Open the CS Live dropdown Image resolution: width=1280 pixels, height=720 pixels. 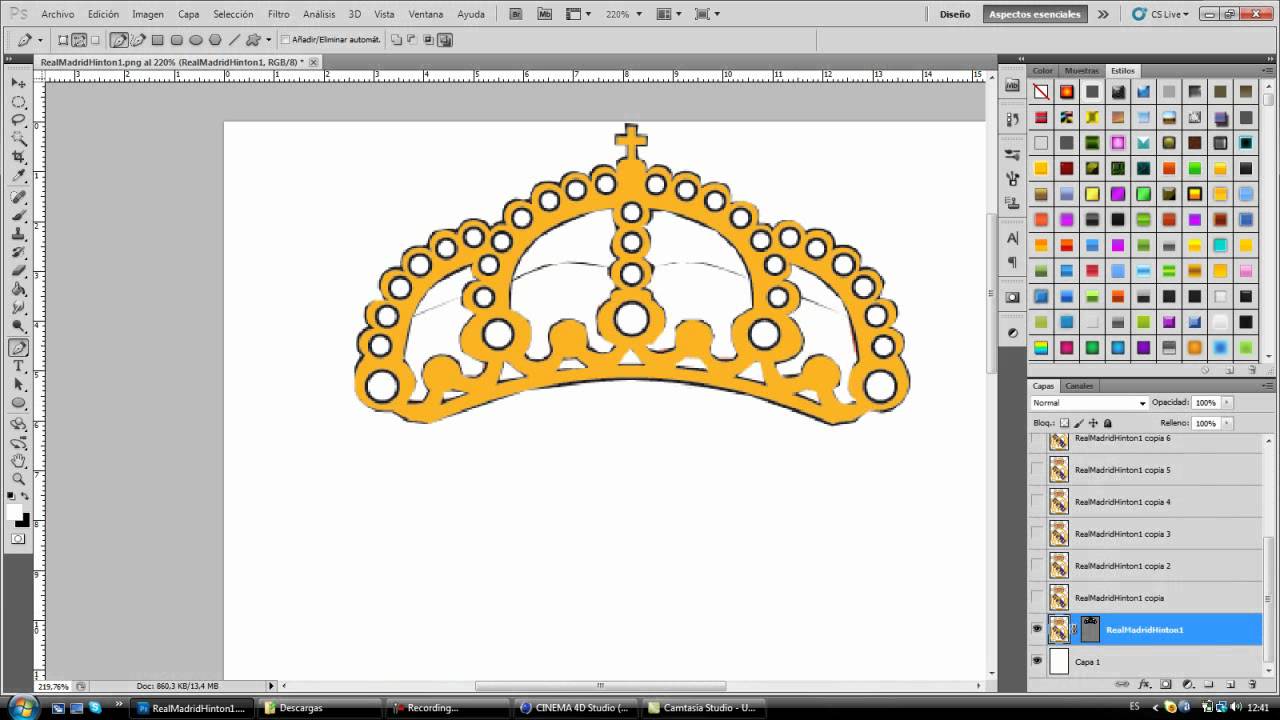point(1161,14)
